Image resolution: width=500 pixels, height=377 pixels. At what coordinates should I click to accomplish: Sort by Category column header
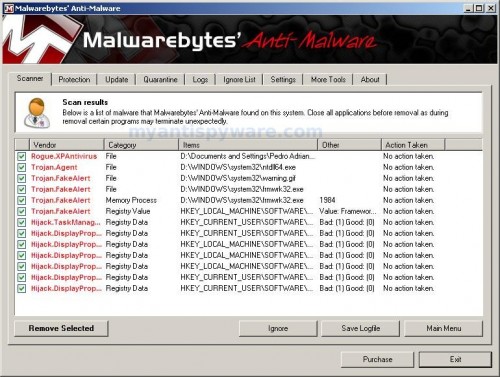pyautogui.click(x=141, y=145)
